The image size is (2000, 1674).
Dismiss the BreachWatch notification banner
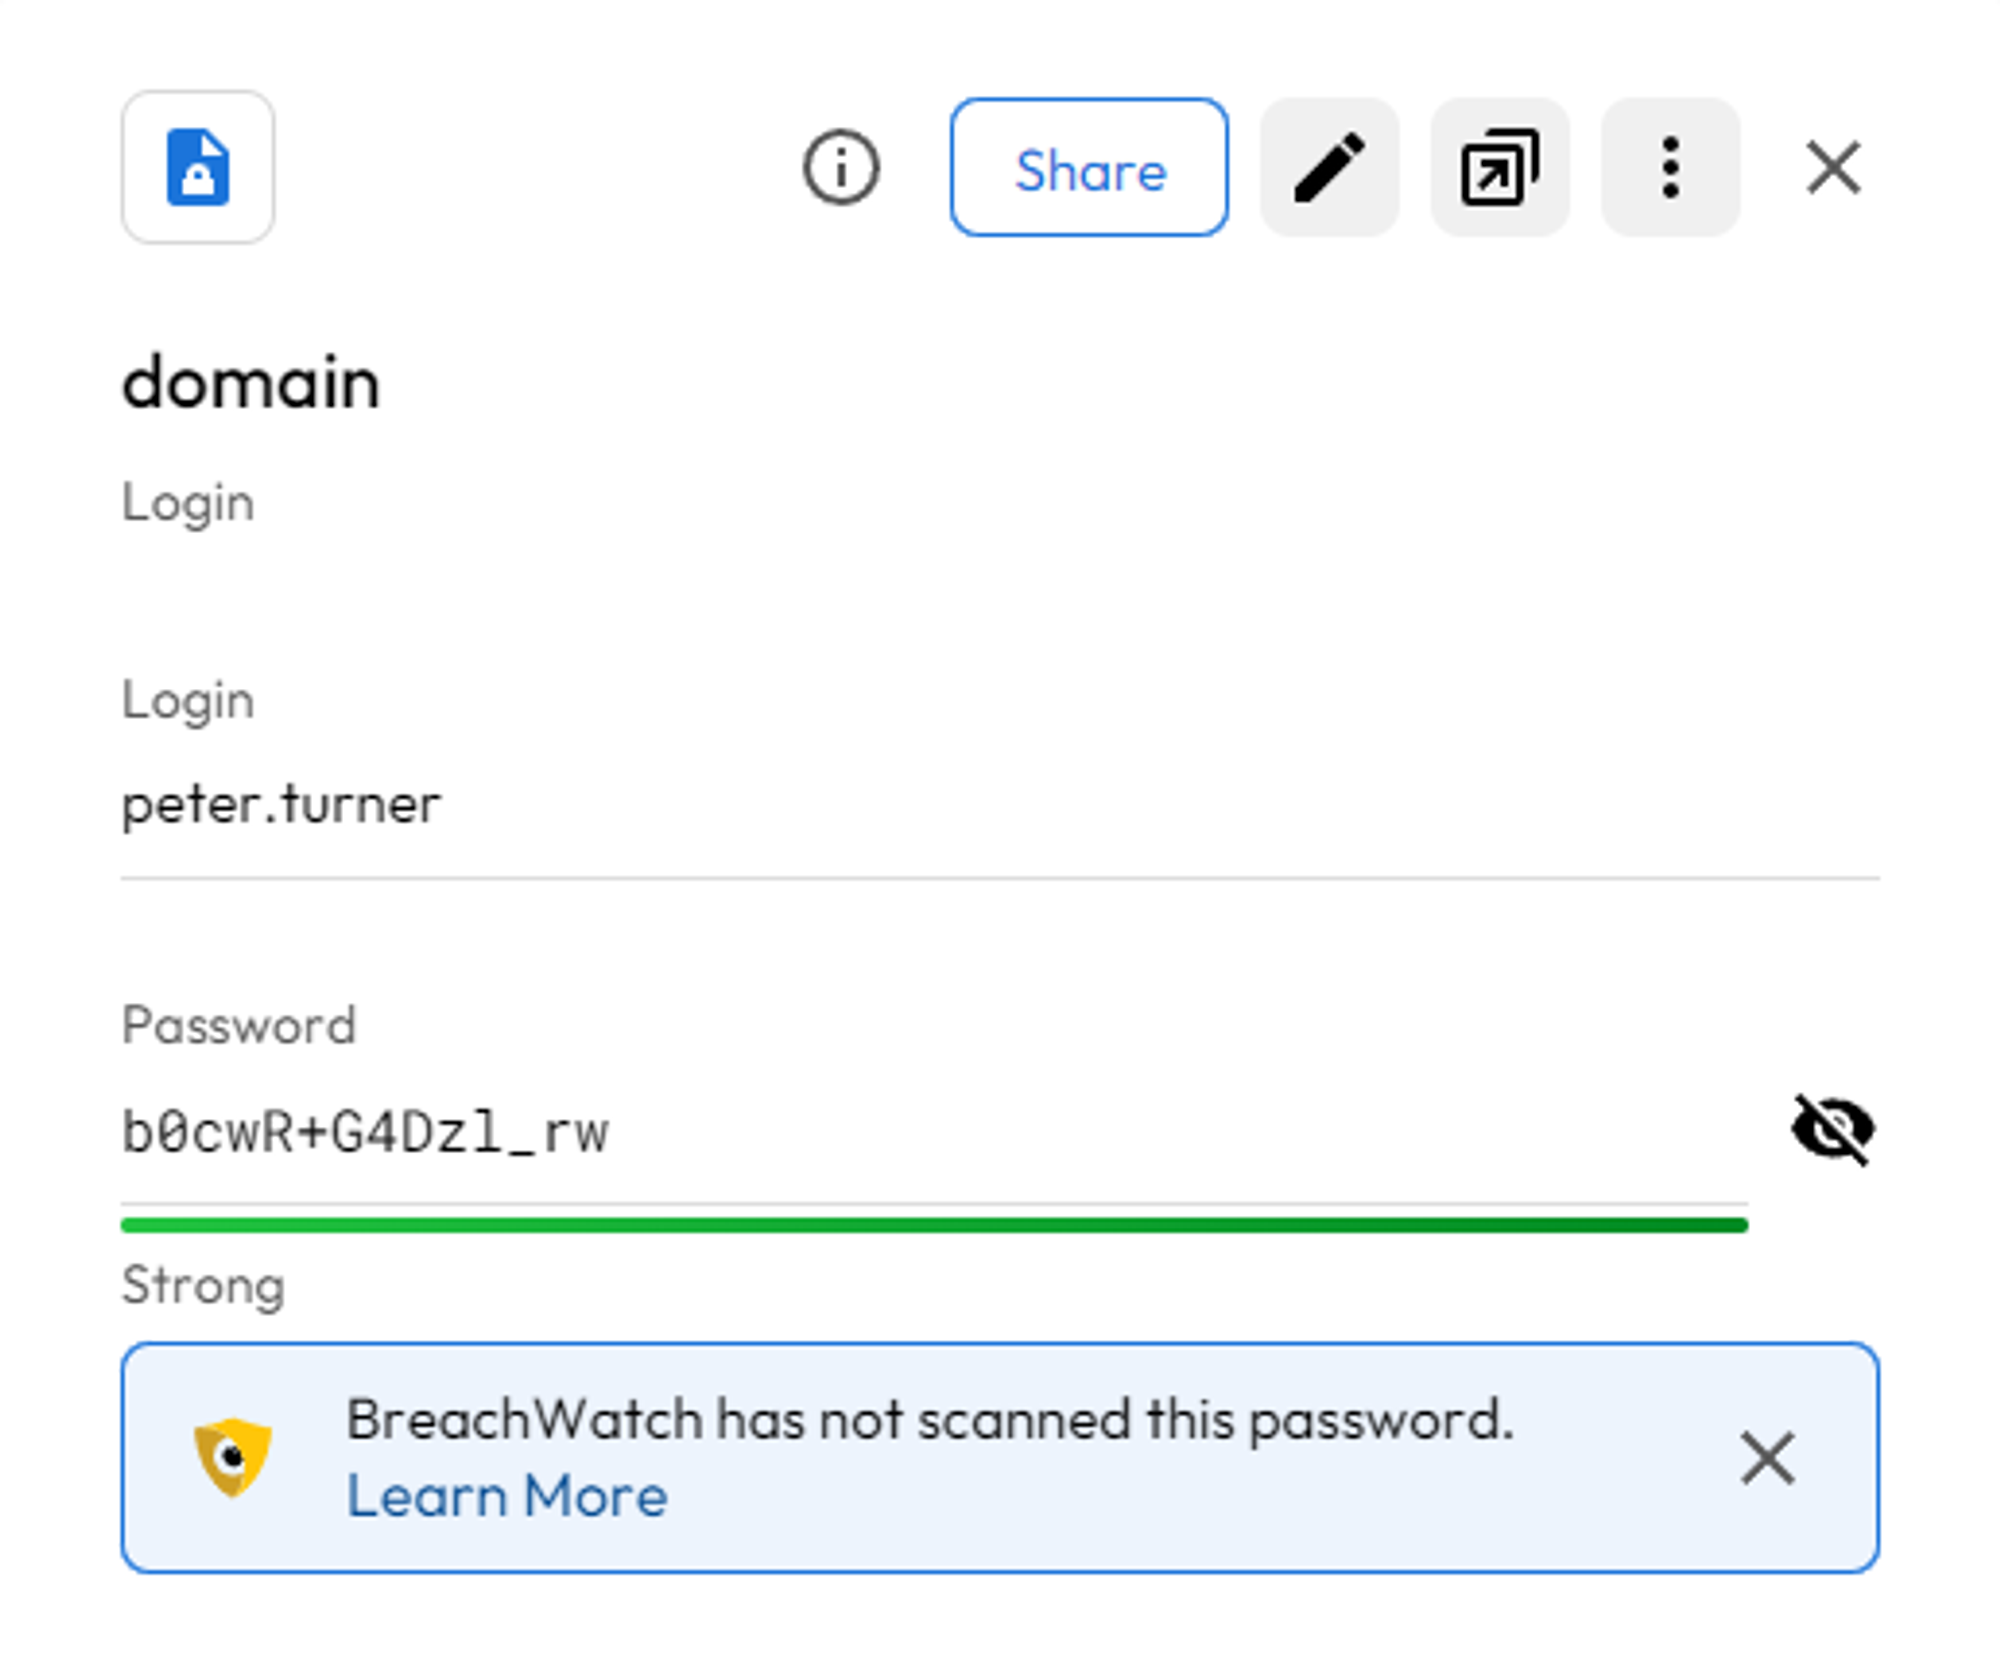pos(1767,1458)
